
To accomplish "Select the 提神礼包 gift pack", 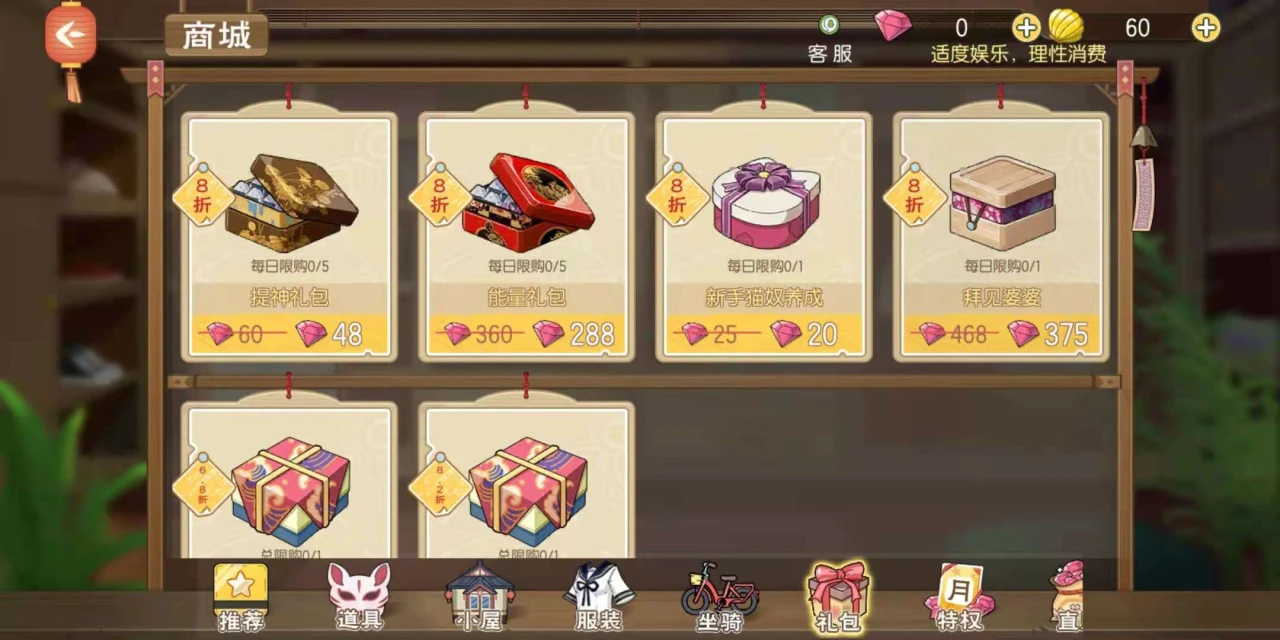I will point(289,236).
